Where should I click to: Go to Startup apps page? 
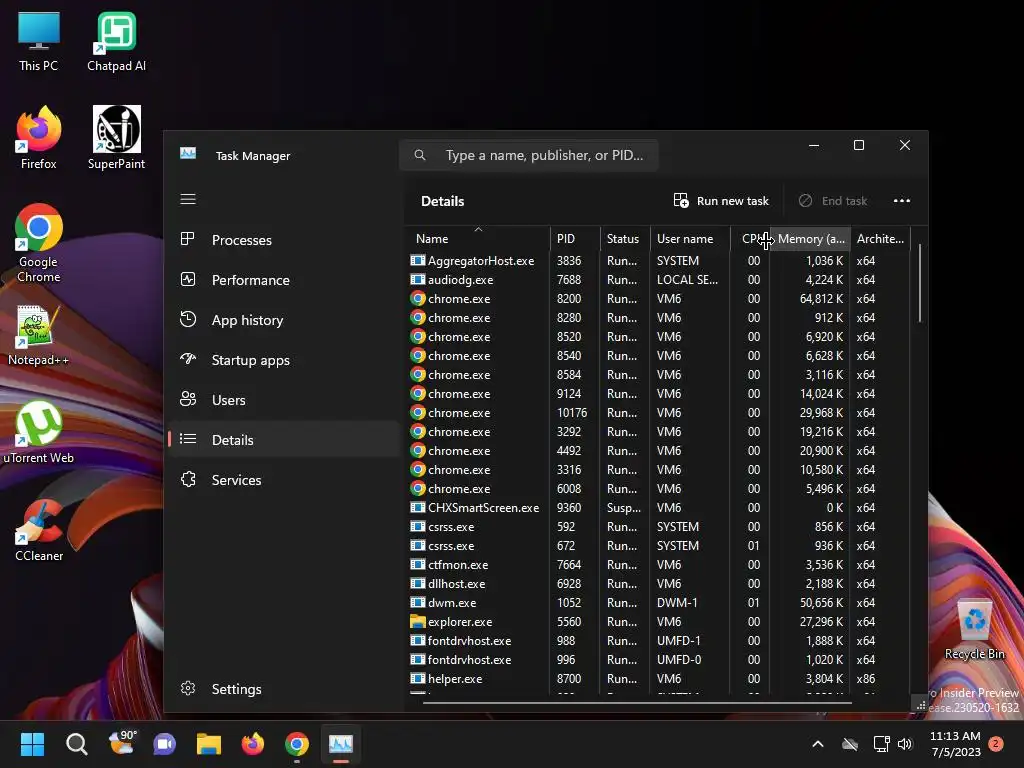click(283, 360)
